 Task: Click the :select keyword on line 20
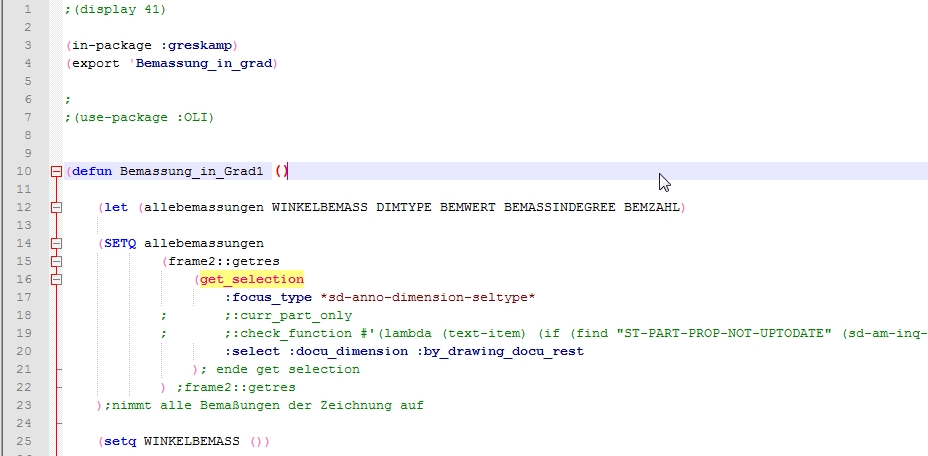click(252, 352)
